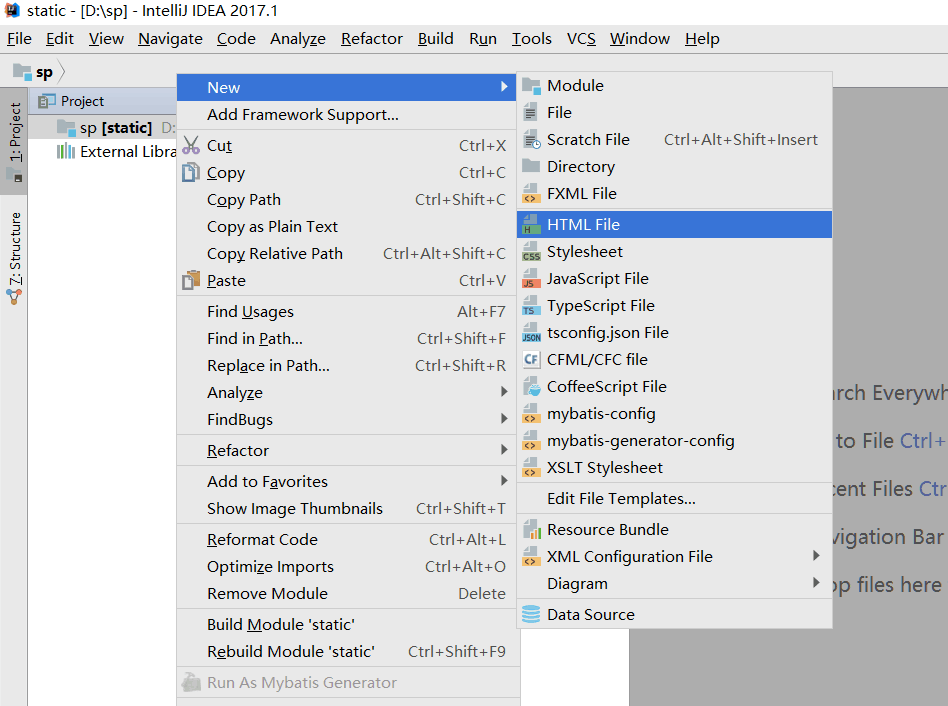Click the TypeScript File TS icon
Viewport: 948px width, 706px height.
pyautogui.click(x=531, y=306)
